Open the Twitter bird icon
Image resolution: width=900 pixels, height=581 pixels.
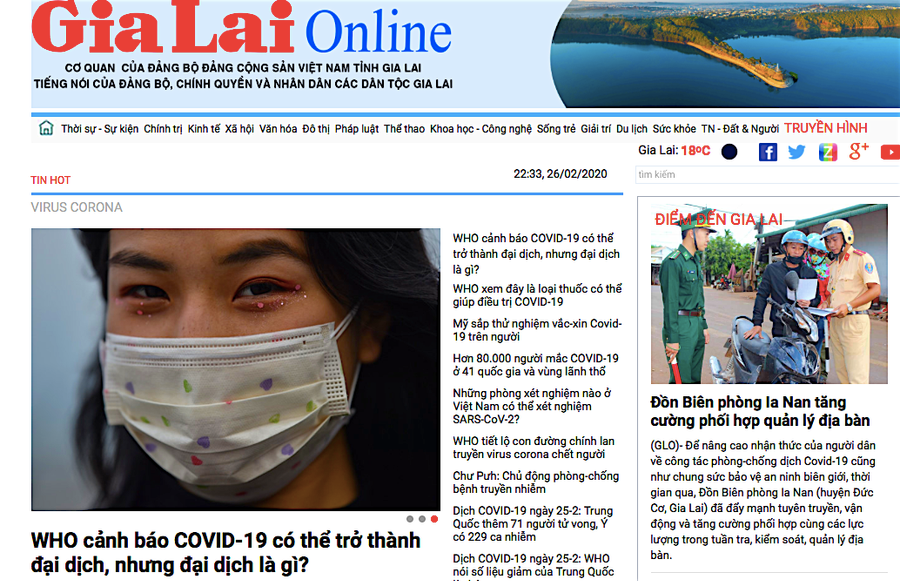tap(797, 152)
